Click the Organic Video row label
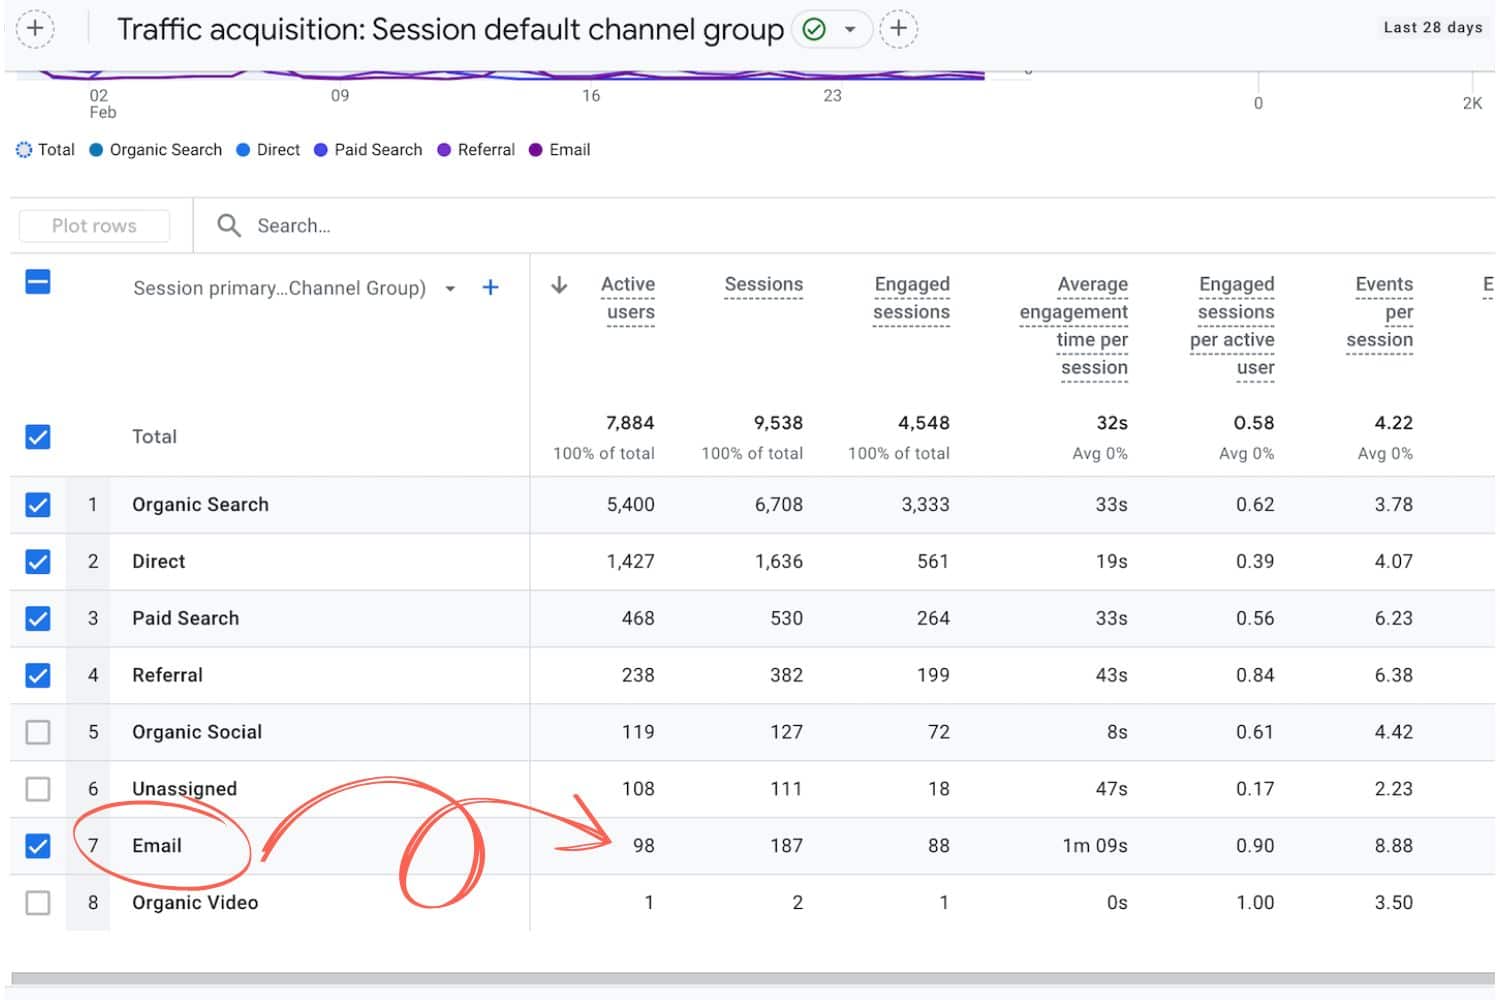This screenshot has width=1500, height=1000. click(195, 903)
